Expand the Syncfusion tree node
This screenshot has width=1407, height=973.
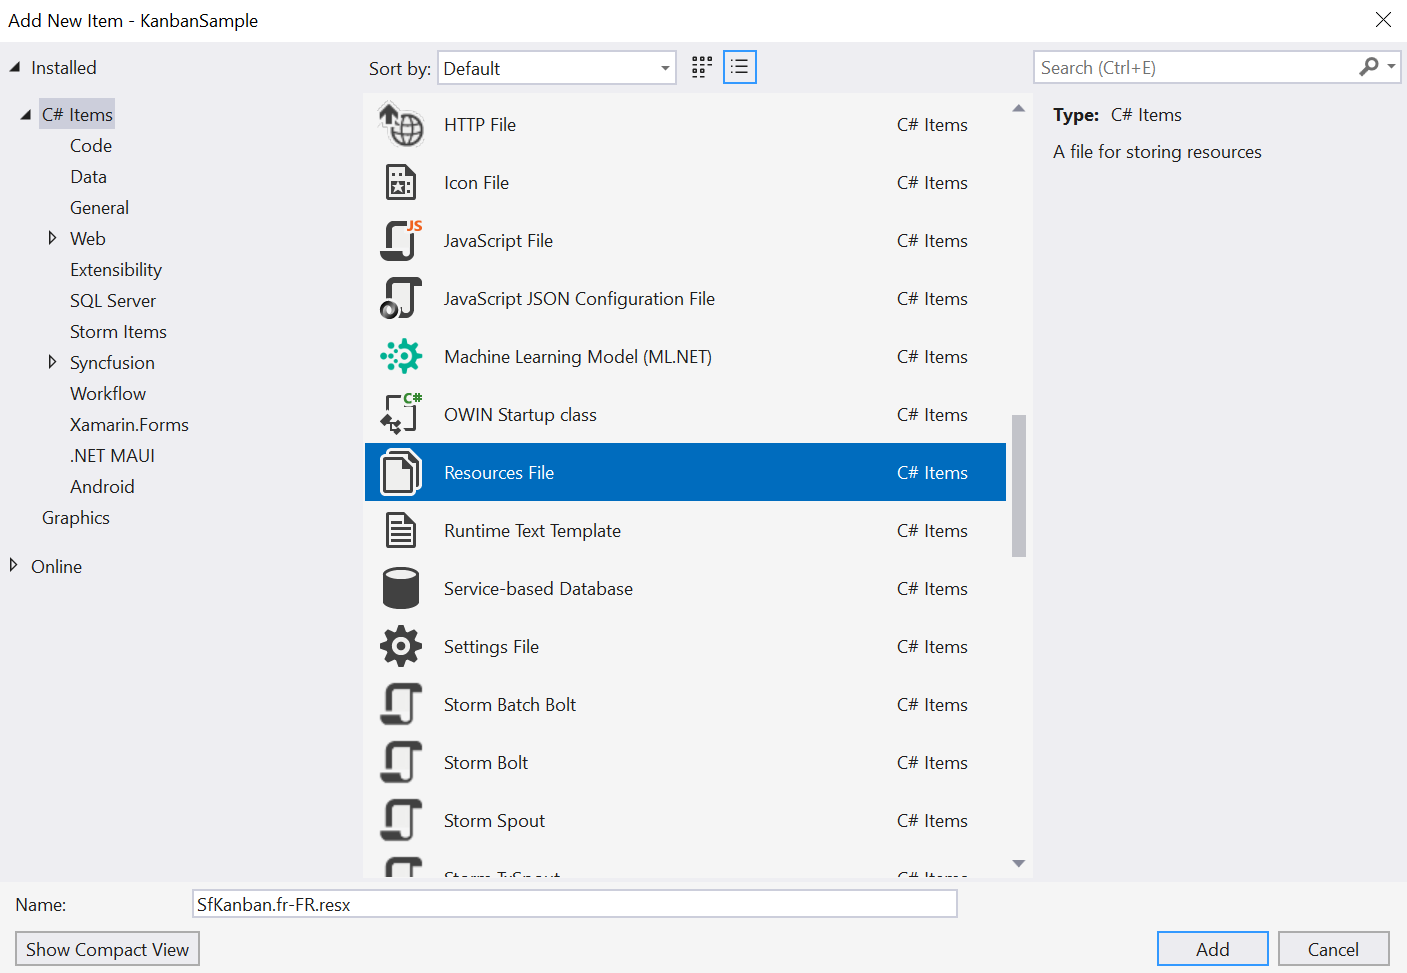tap(52, 362)
